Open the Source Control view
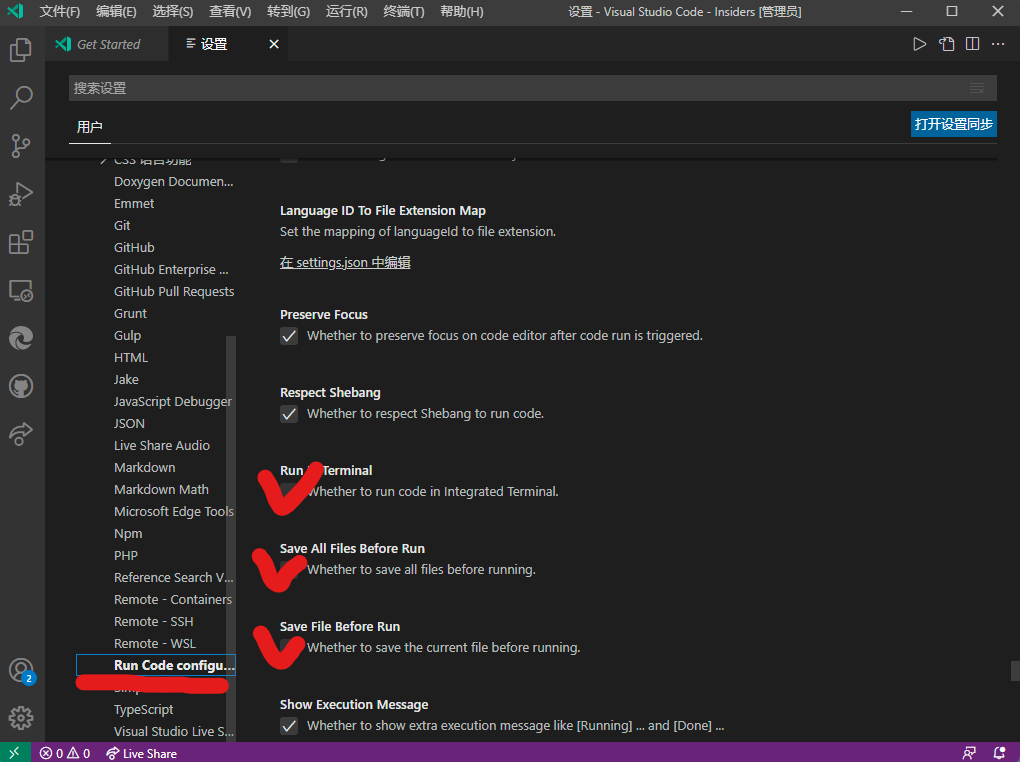Viewport: 1020px width, 762px height. tap(21, 146)
